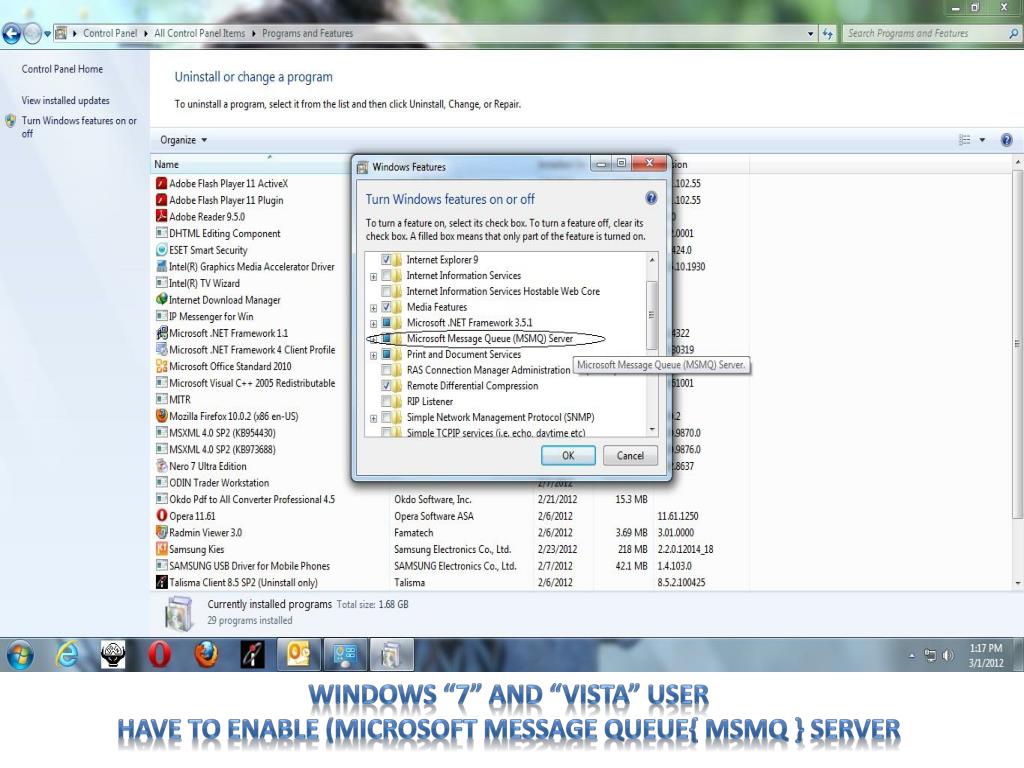The image size is (1024, 768).
Task: Expand the Media Features node
Action: [x=374, y=308]
